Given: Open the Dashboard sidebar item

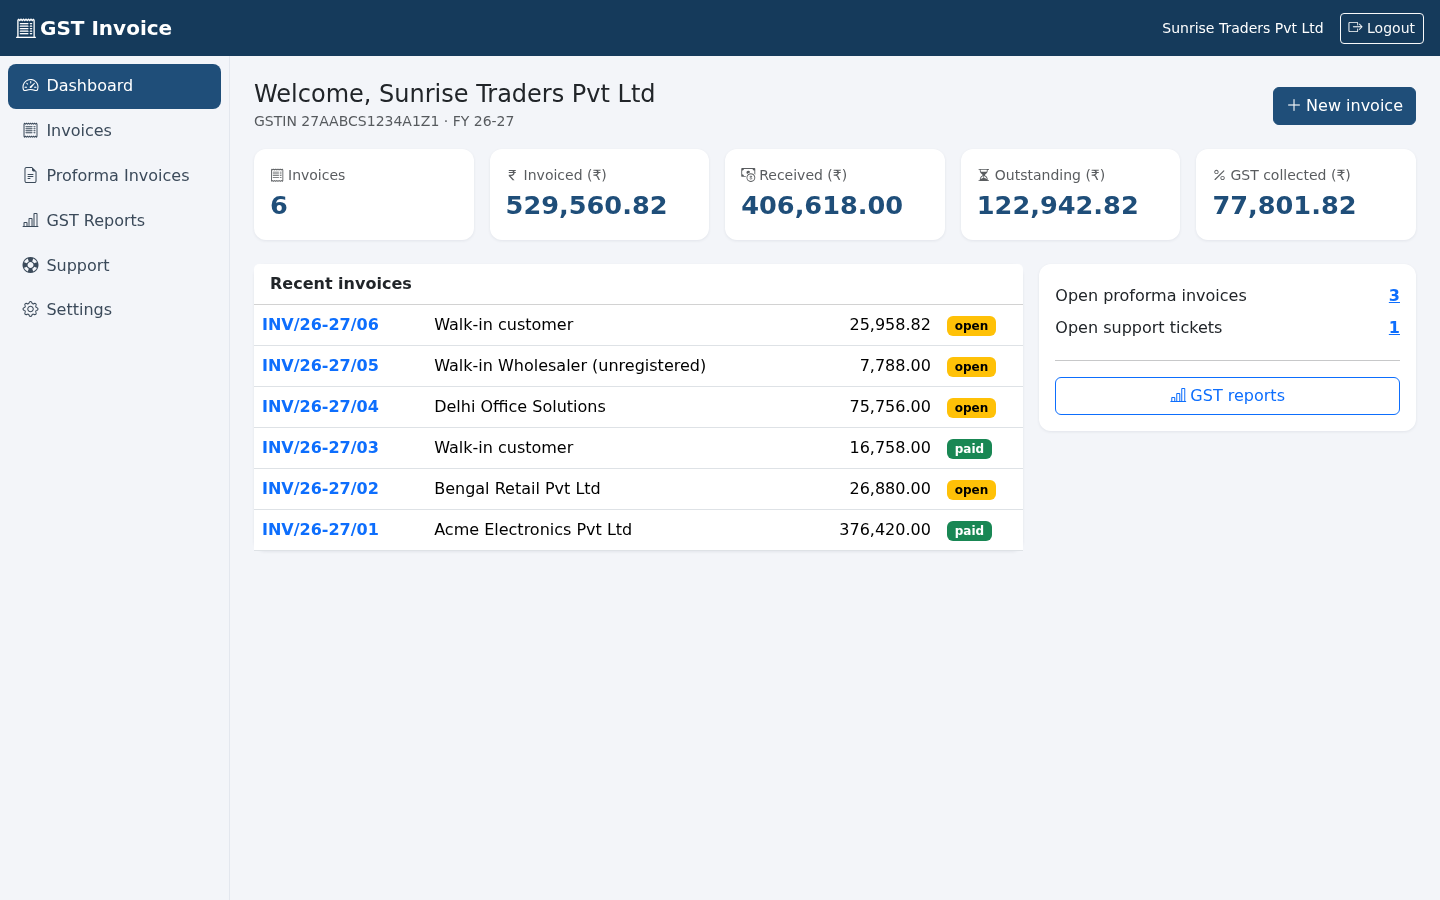Looking at the screenshot, I should 114,86.
